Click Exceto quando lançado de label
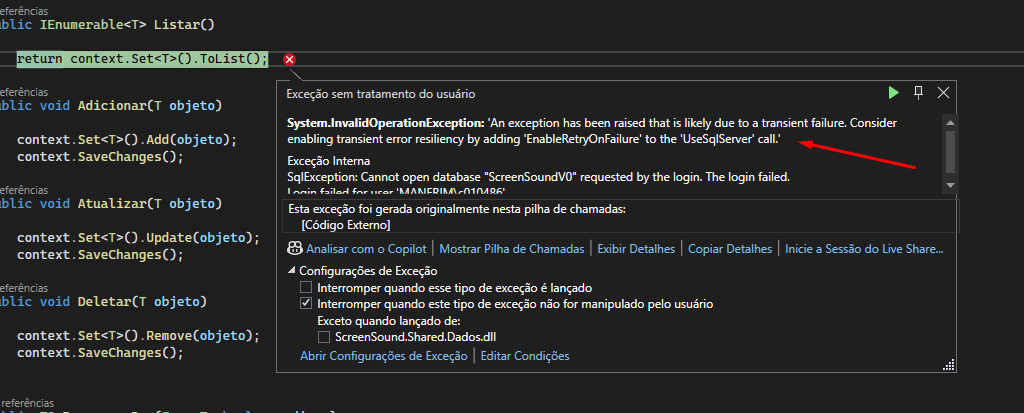Screen dimensions: 1024x413 (389, 321)
